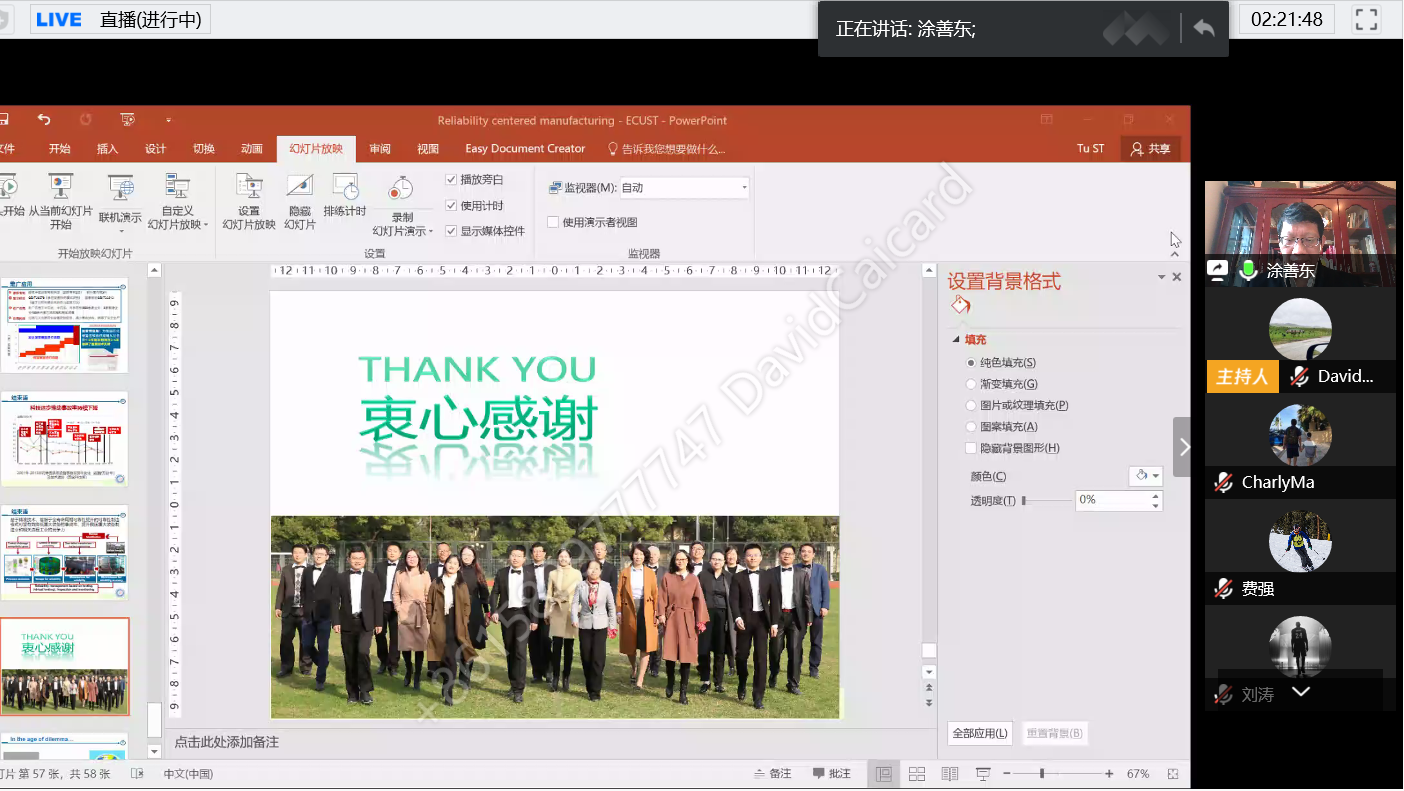Open the 颜色 fill color dropdown
1404x791 pixels.
(x=1145, y=476)
